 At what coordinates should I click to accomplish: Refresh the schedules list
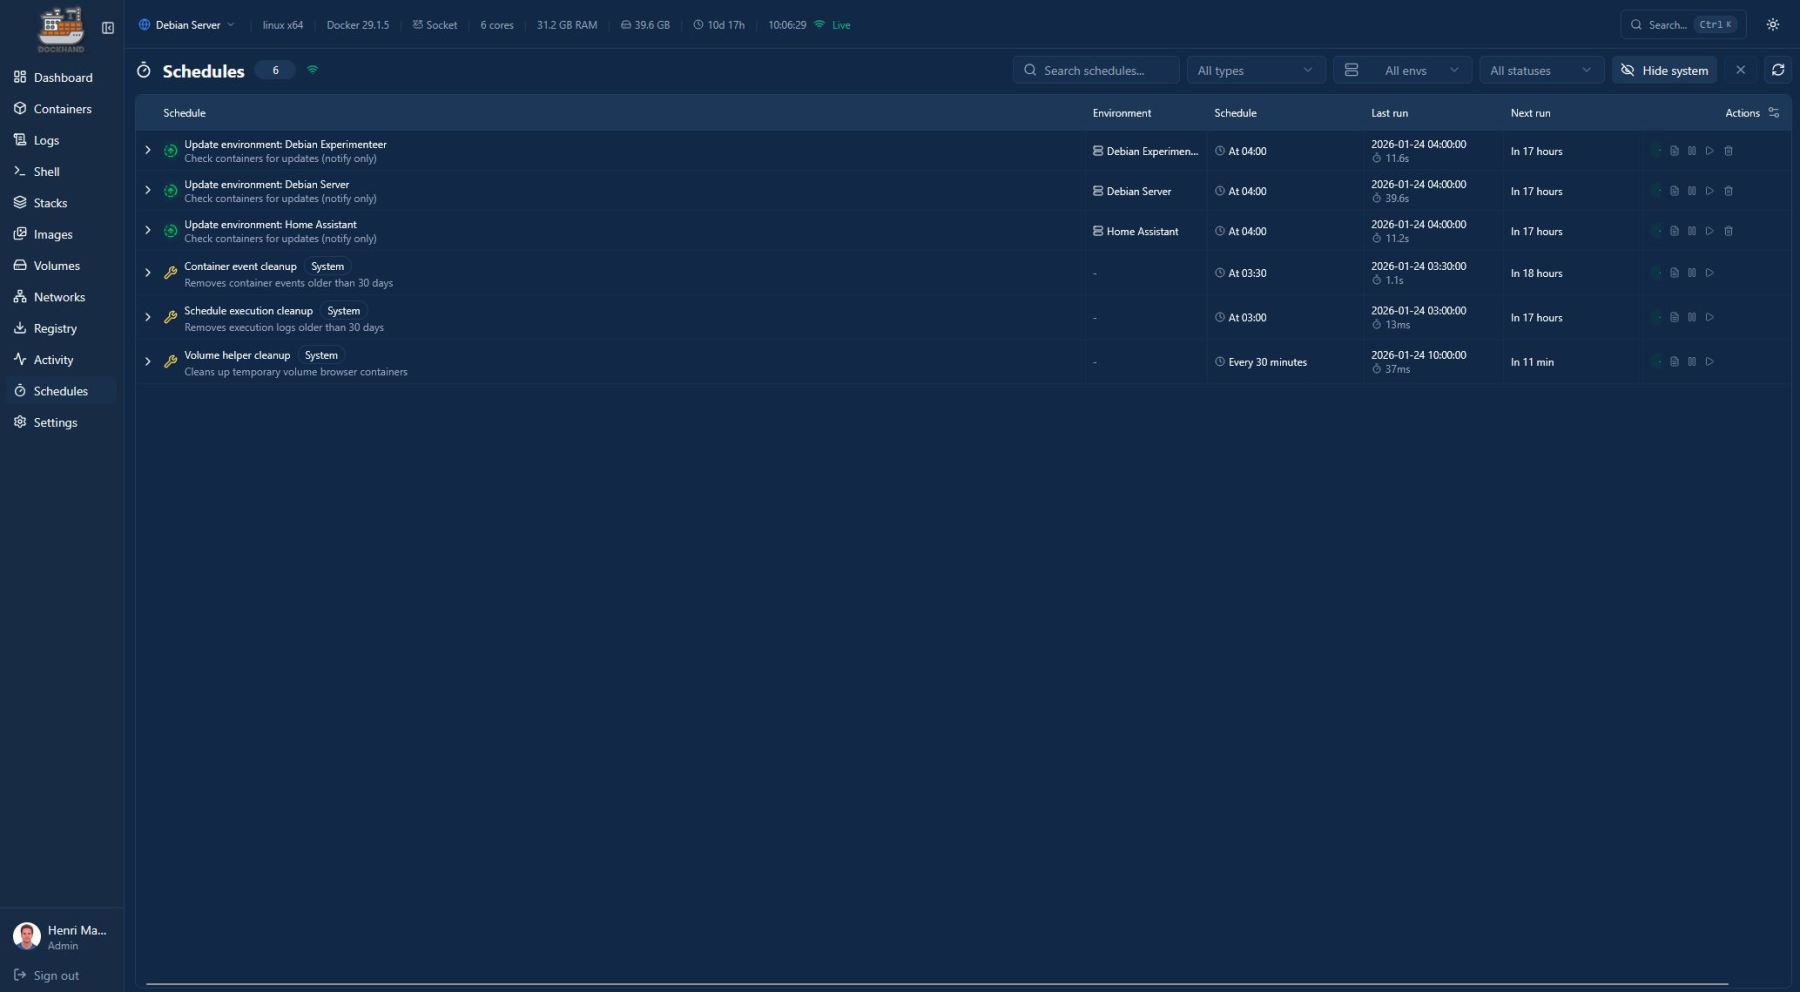1778,70
